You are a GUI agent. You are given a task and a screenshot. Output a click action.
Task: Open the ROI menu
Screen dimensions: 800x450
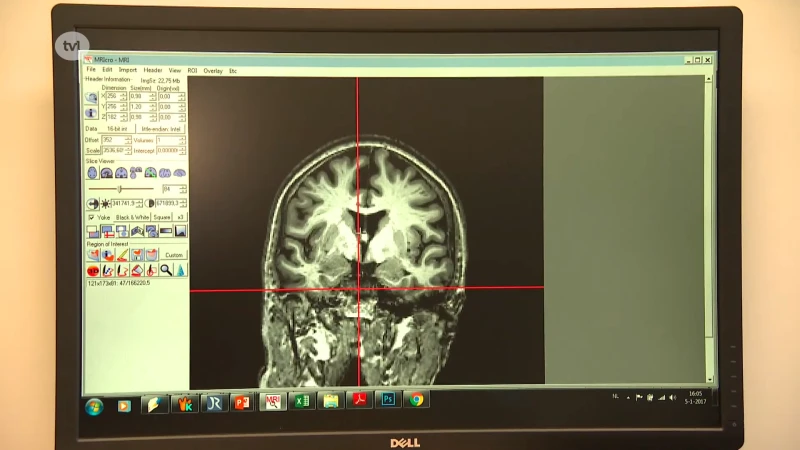(192, 71)
